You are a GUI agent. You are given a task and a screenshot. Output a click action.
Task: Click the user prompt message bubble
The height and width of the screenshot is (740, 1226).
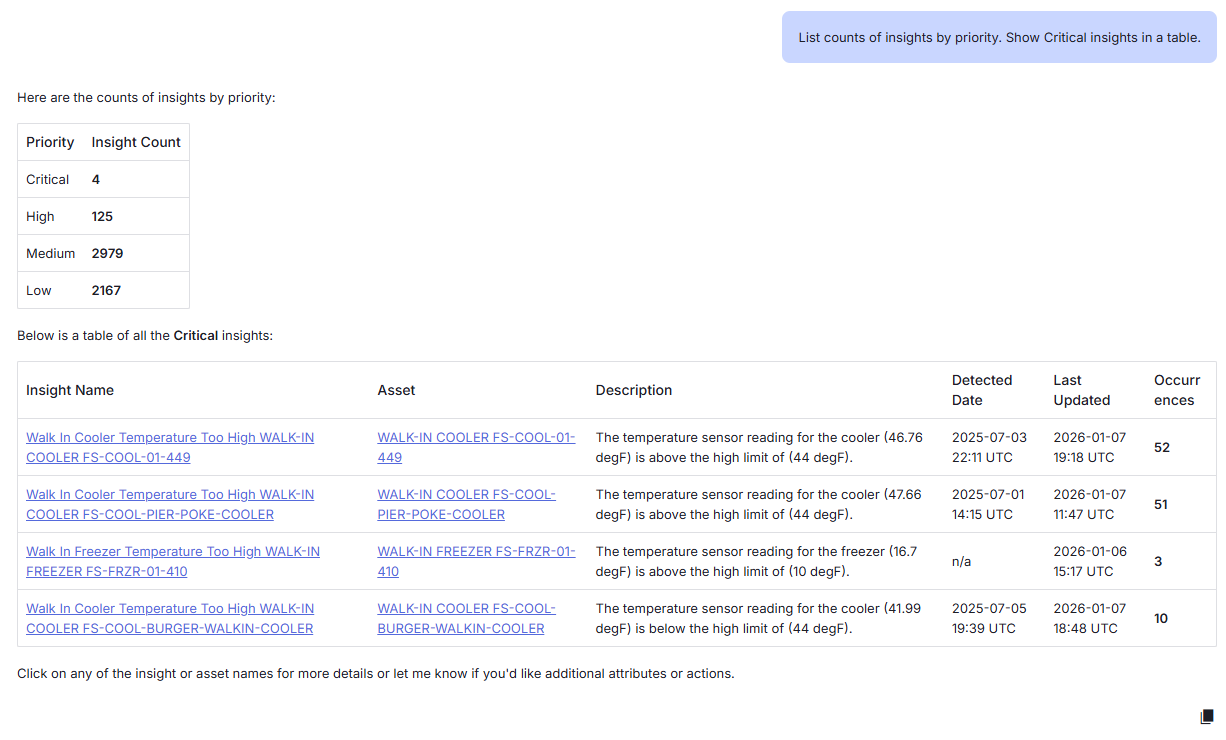coord(999,37)
